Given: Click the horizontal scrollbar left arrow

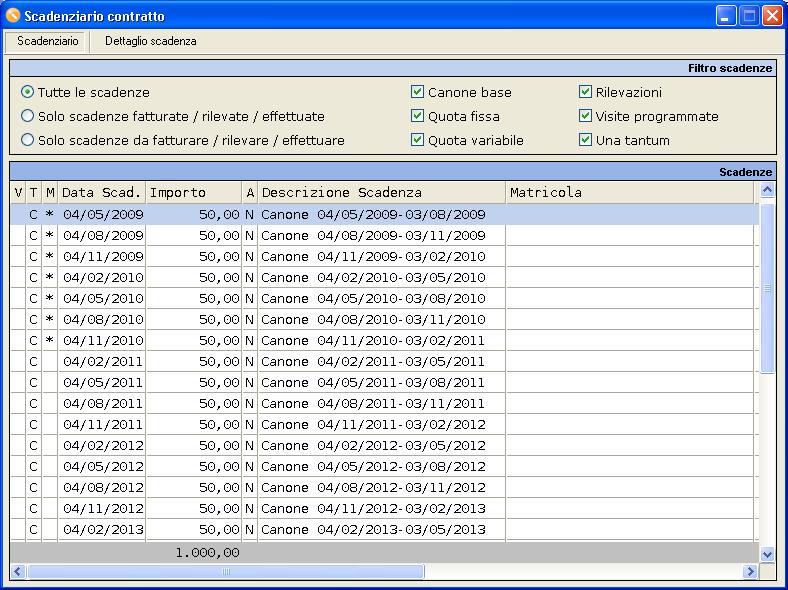Looking at the screenshot, I should (19, 572).
